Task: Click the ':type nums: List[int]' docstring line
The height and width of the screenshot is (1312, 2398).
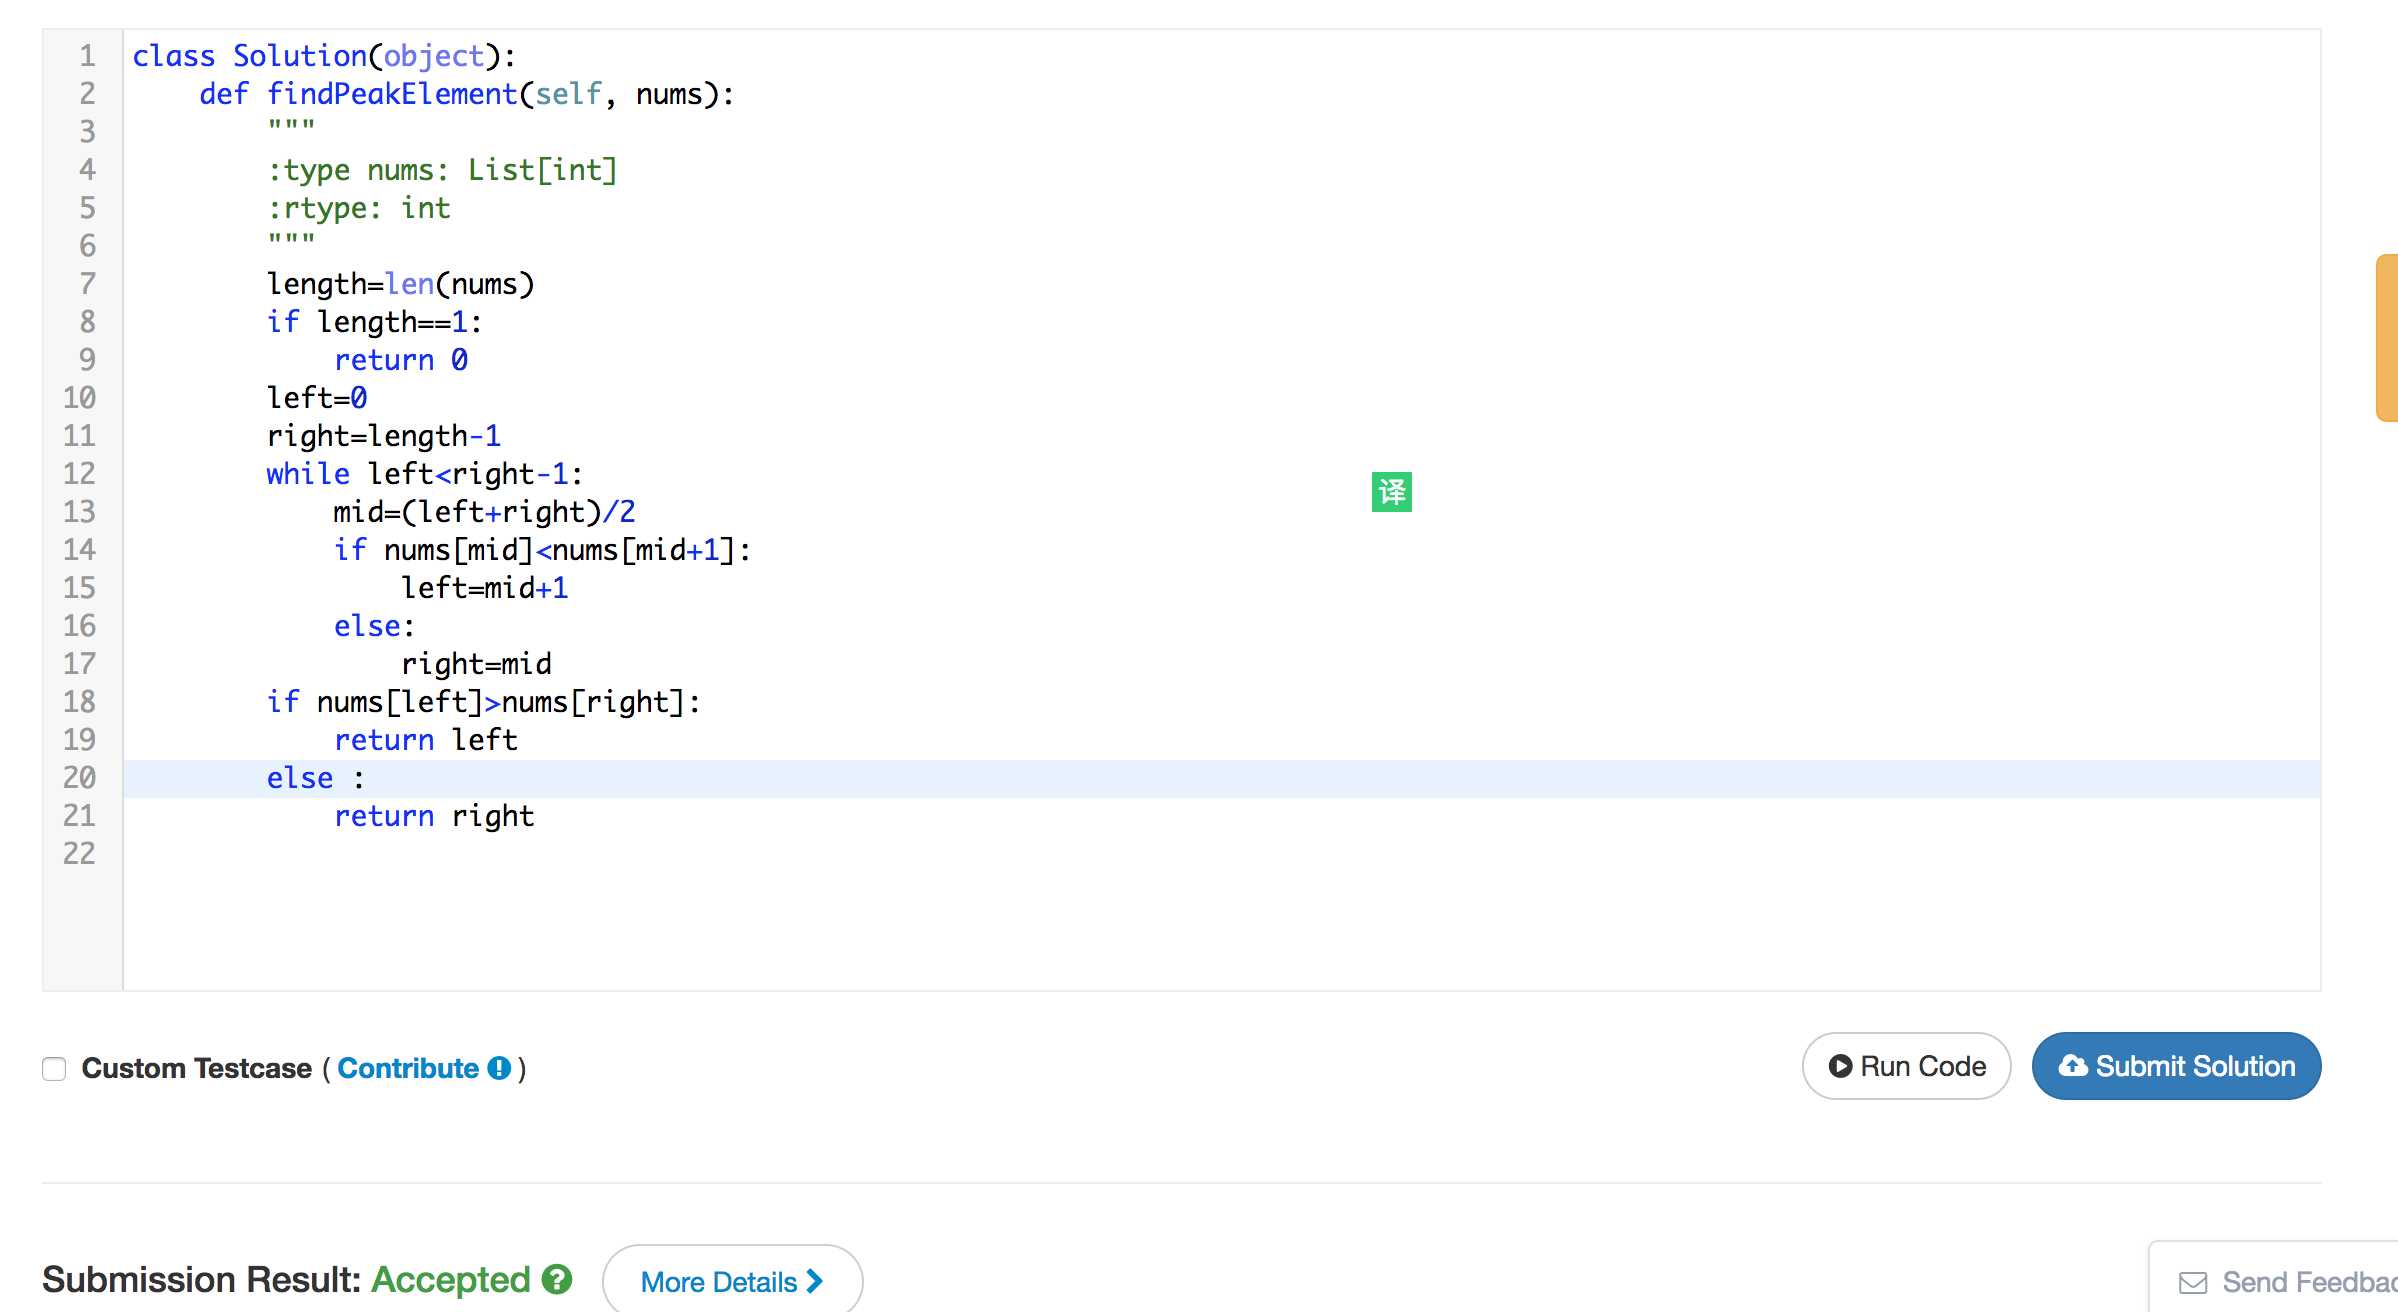Action: 442,170
